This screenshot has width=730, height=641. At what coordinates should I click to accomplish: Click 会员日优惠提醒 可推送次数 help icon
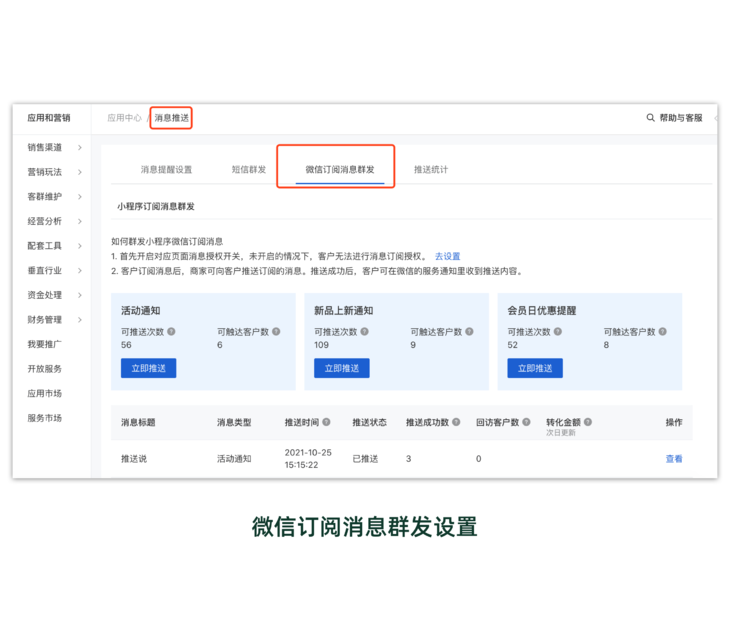tap(558, 331)
